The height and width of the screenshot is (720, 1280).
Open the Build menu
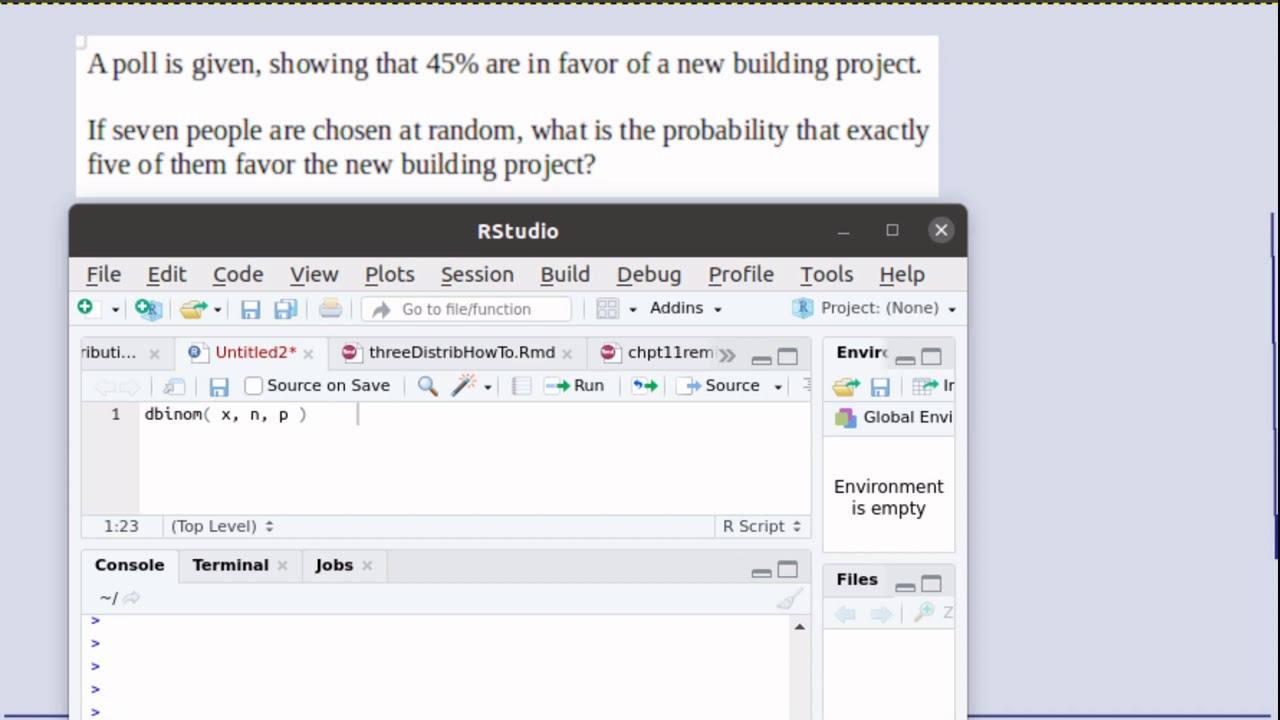(x=565, y=274)
